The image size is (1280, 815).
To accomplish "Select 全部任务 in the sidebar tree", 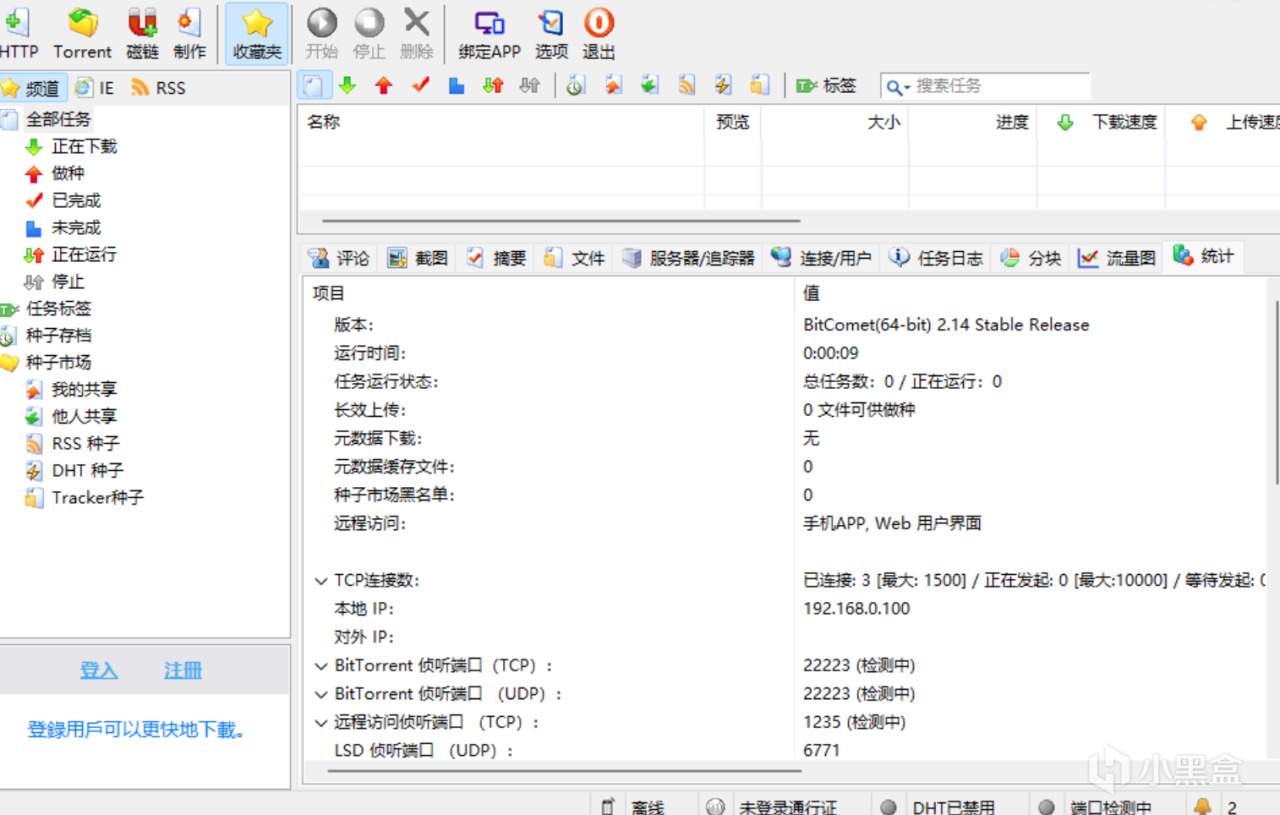I will point(58,119).
